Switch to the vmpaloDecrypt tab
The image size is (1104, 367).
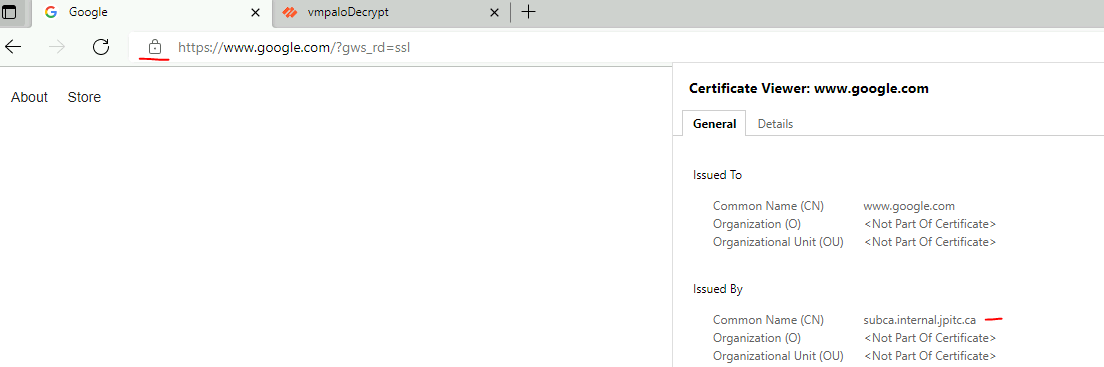tap(392, 13)
